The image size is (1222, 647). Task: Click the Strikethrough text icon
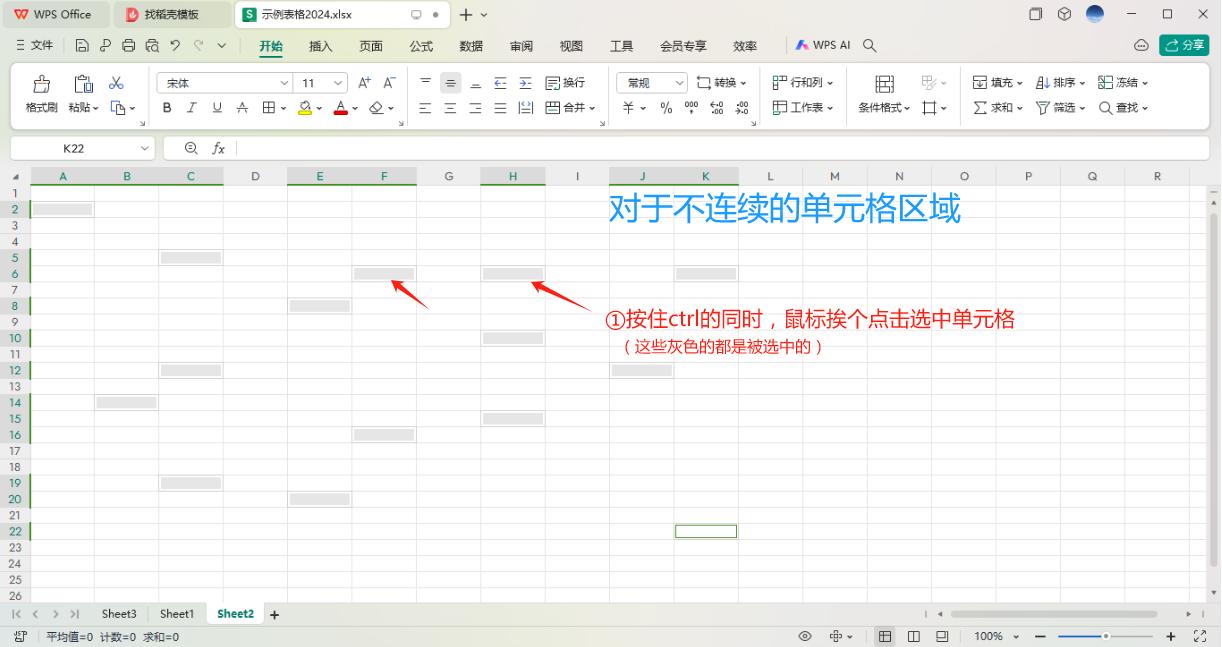click(x=242, y=108)
